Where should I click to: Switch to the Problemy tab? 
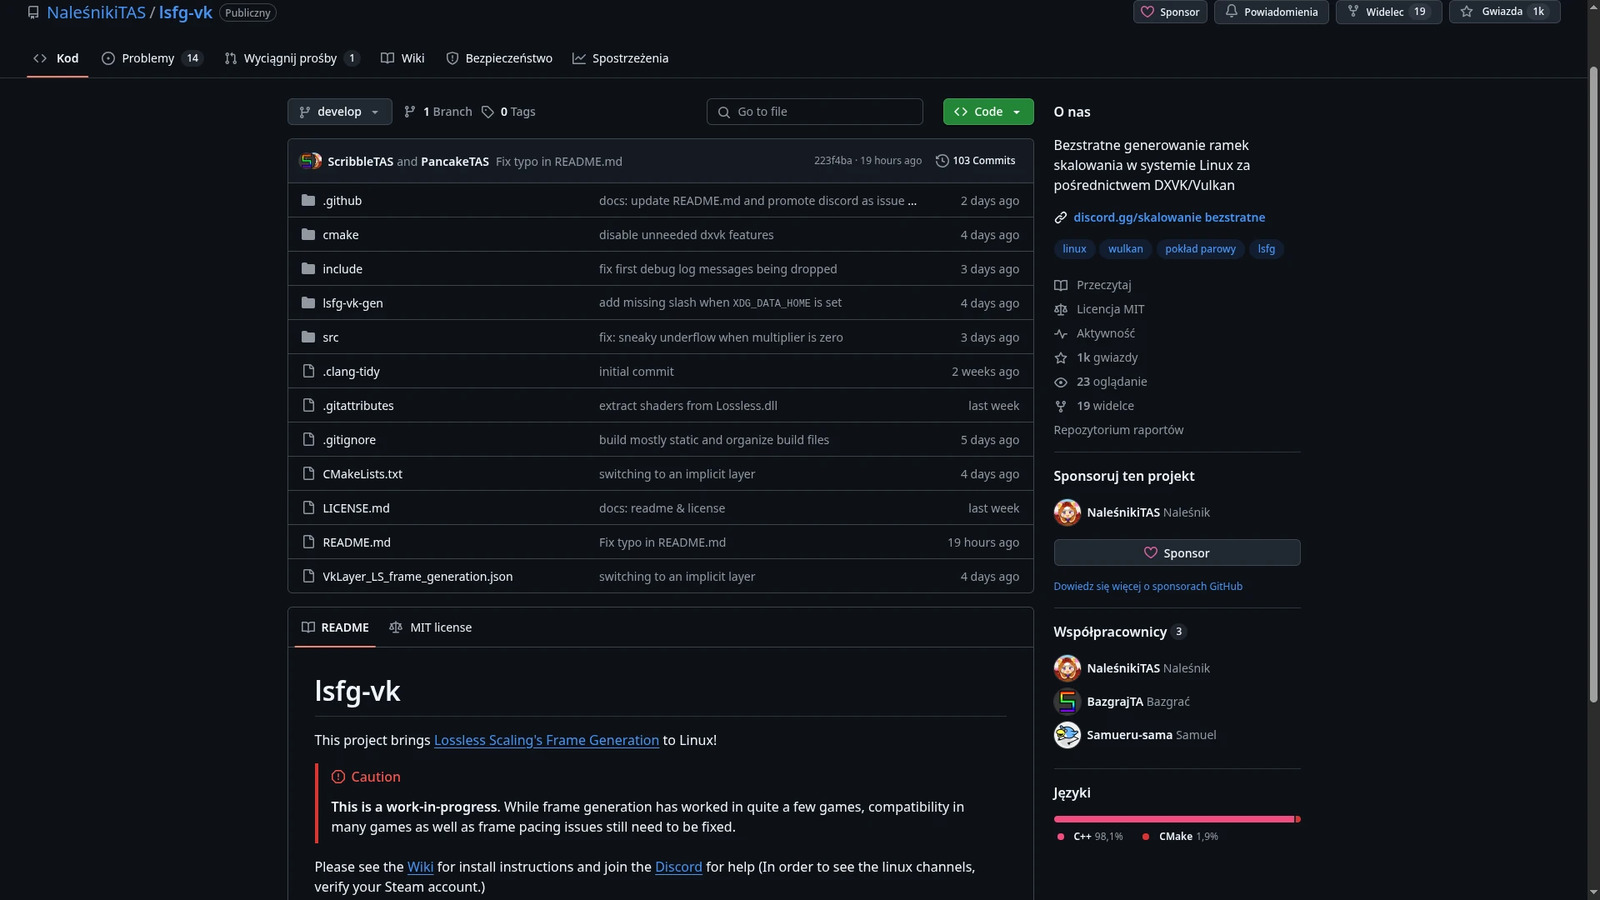coord(148,58)
